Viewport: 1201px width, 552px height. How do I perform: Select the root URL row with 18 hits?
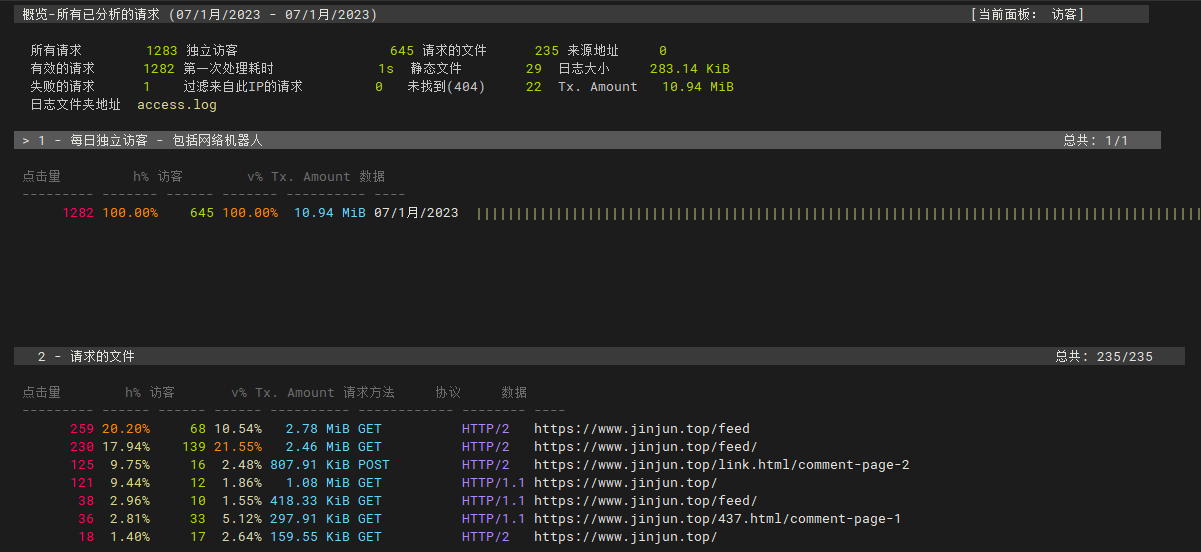[625, 537]
